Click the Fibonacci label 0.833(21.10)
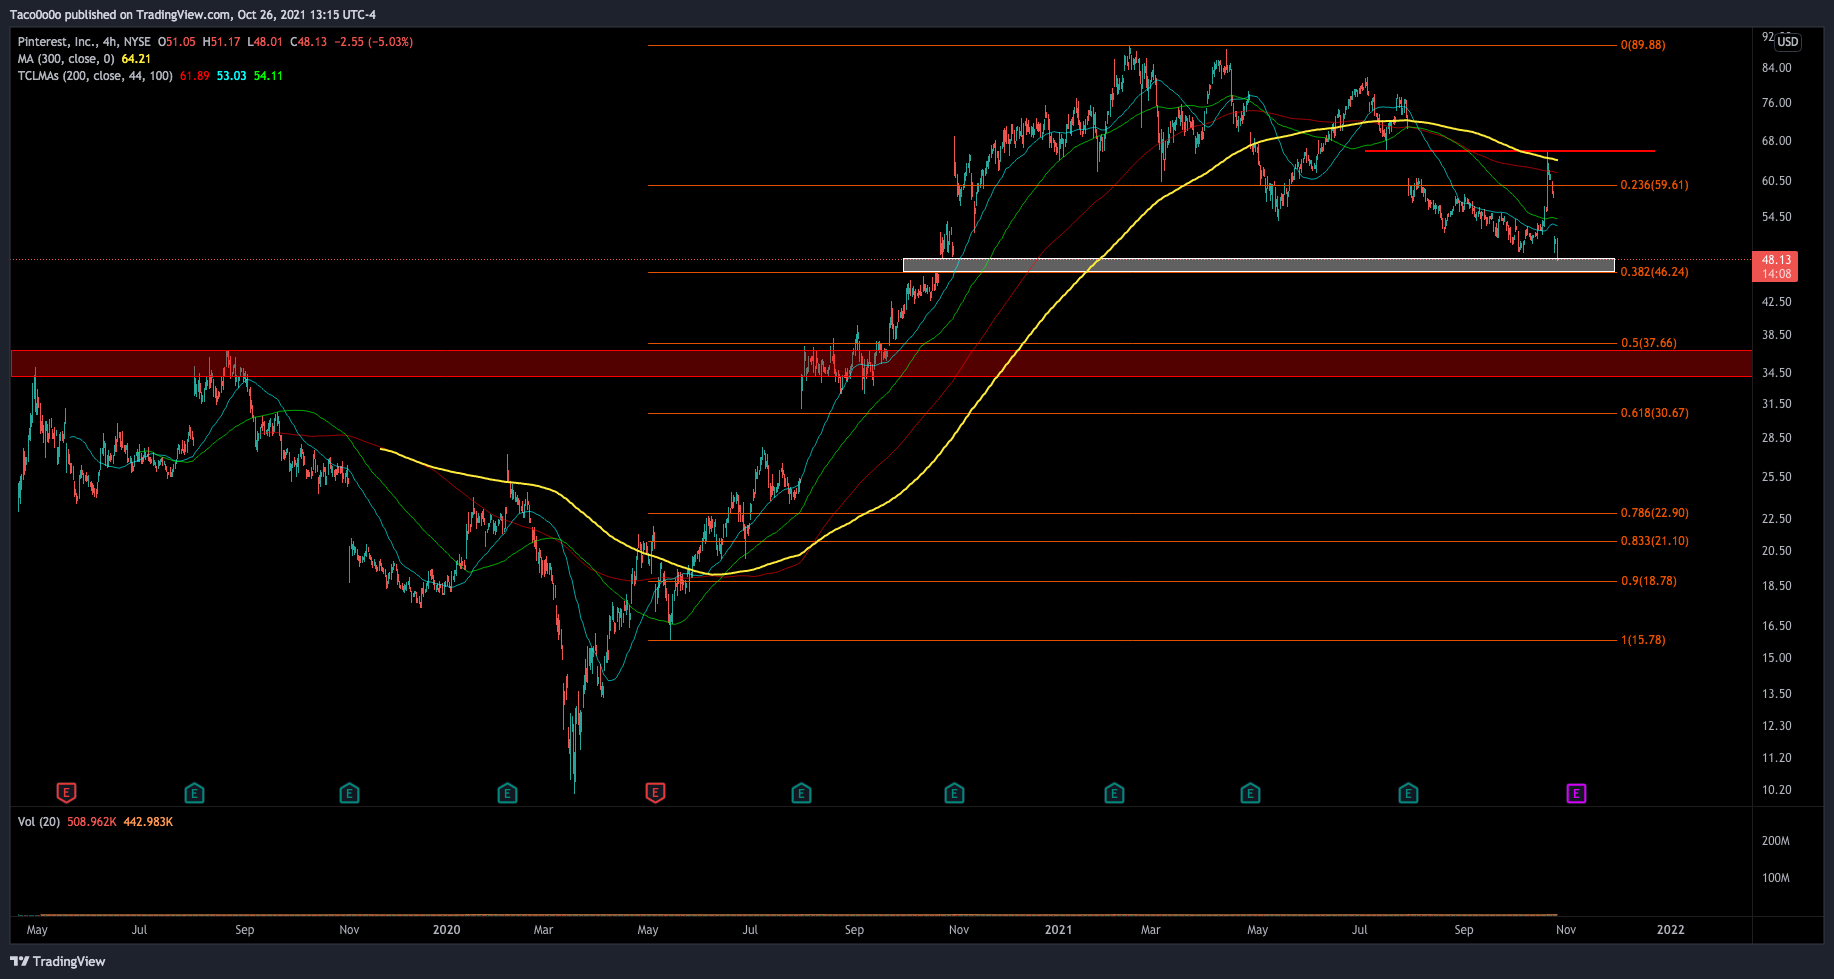The image size is (1834, 979). [x=1654, y=541]
